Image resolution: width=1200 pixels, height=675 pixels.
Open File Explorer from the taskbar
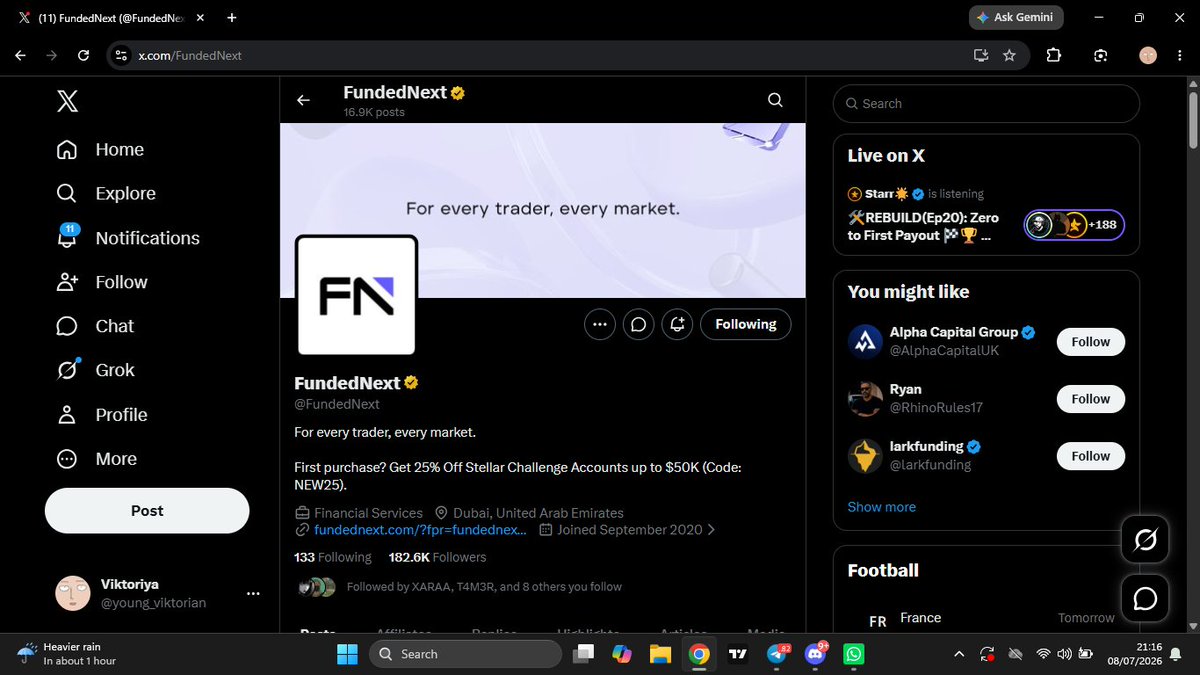(659, 654)
